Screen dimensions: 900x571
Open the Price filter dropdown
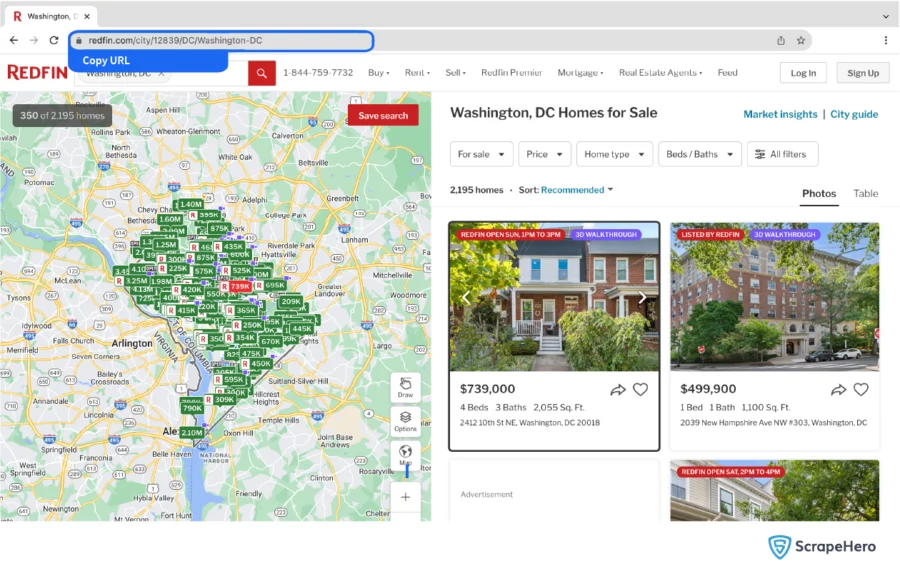544,154
